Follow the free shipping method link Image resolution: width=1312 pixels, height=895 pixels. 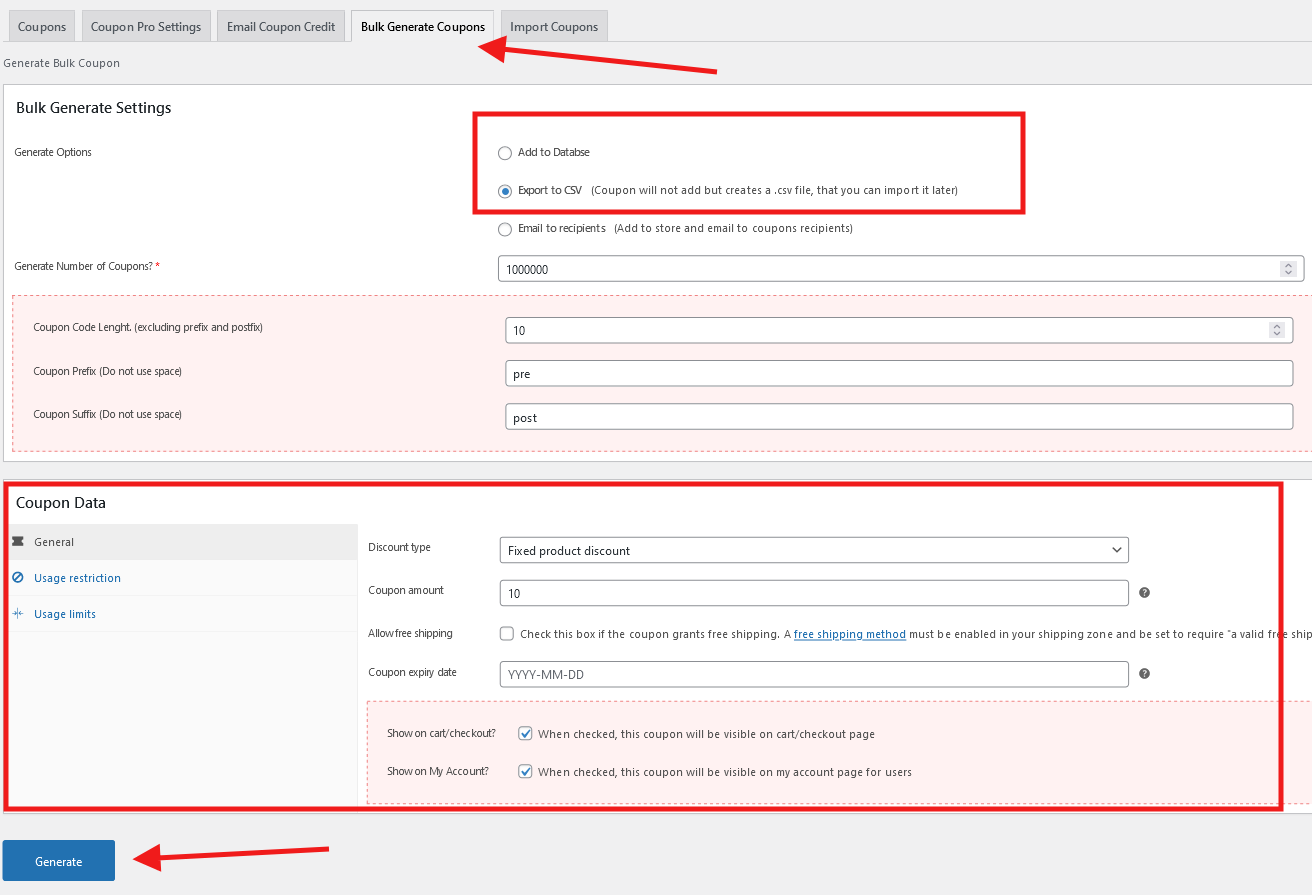pyautogui.click(x=849, y=634)
